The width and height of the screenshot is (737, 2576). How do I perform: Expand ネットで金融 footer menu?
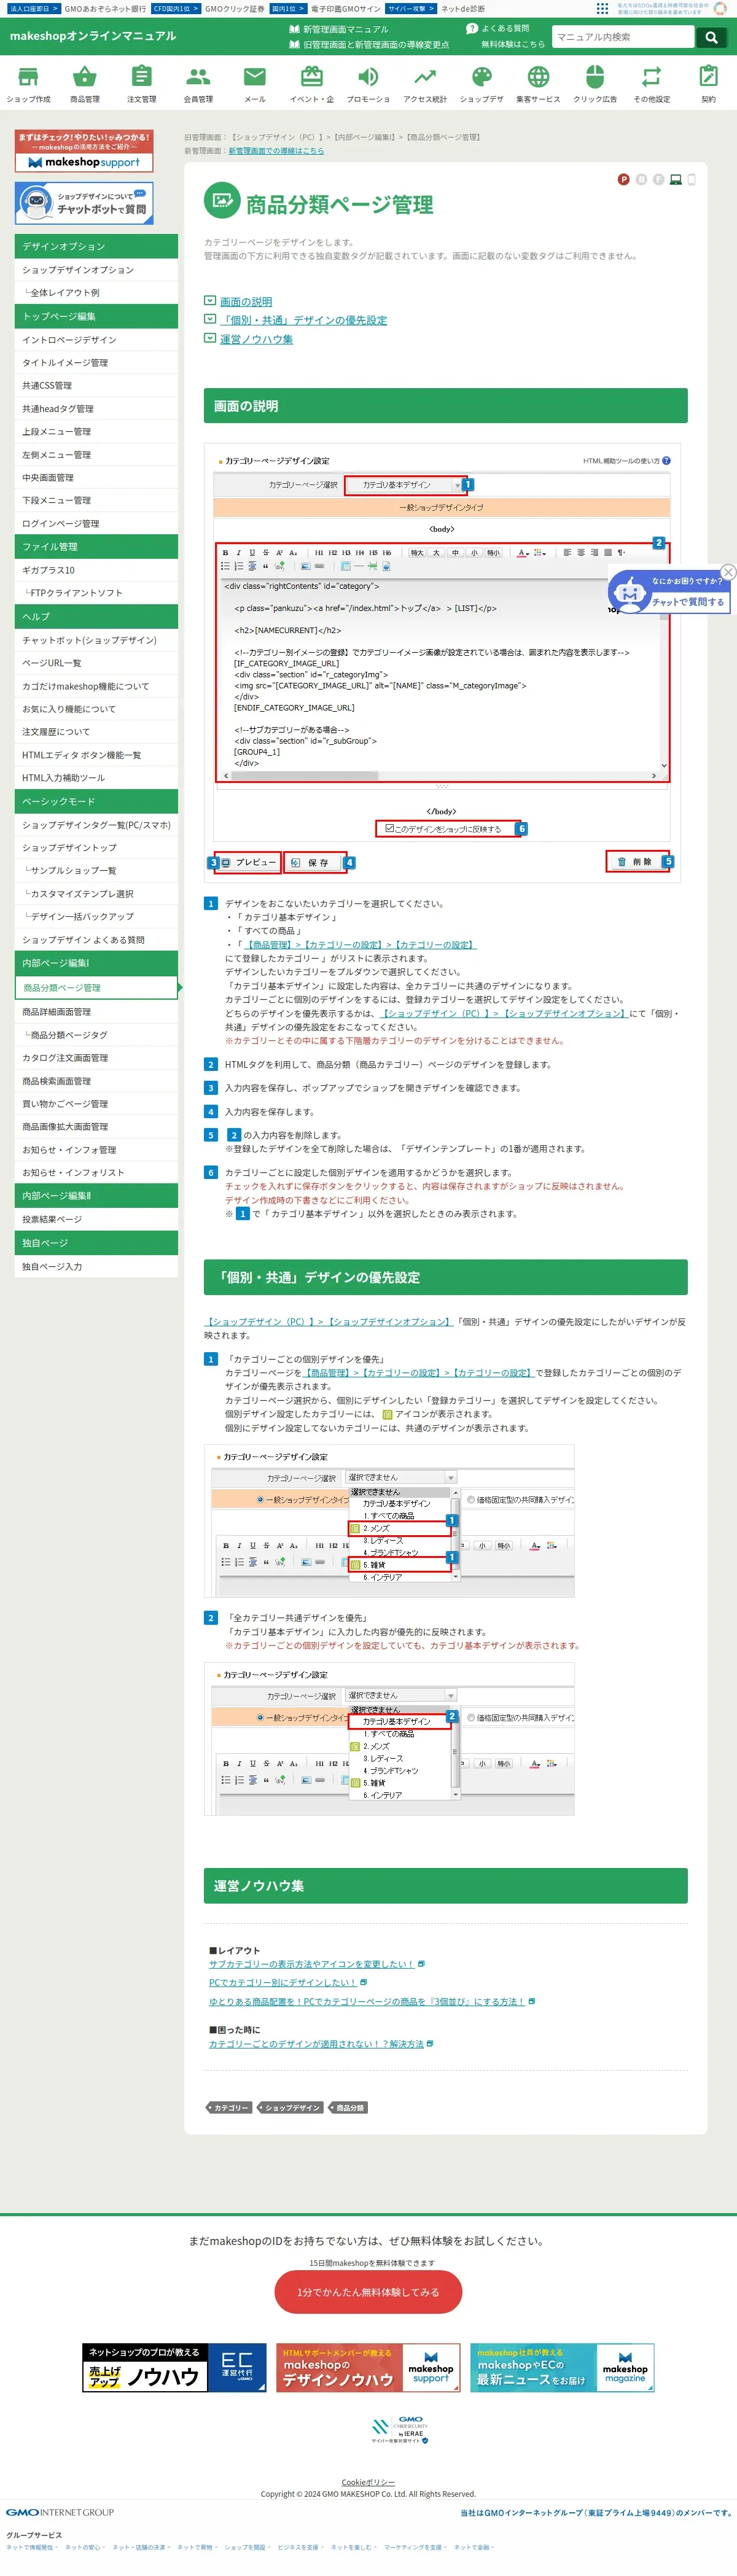[x=474, y=2547]
